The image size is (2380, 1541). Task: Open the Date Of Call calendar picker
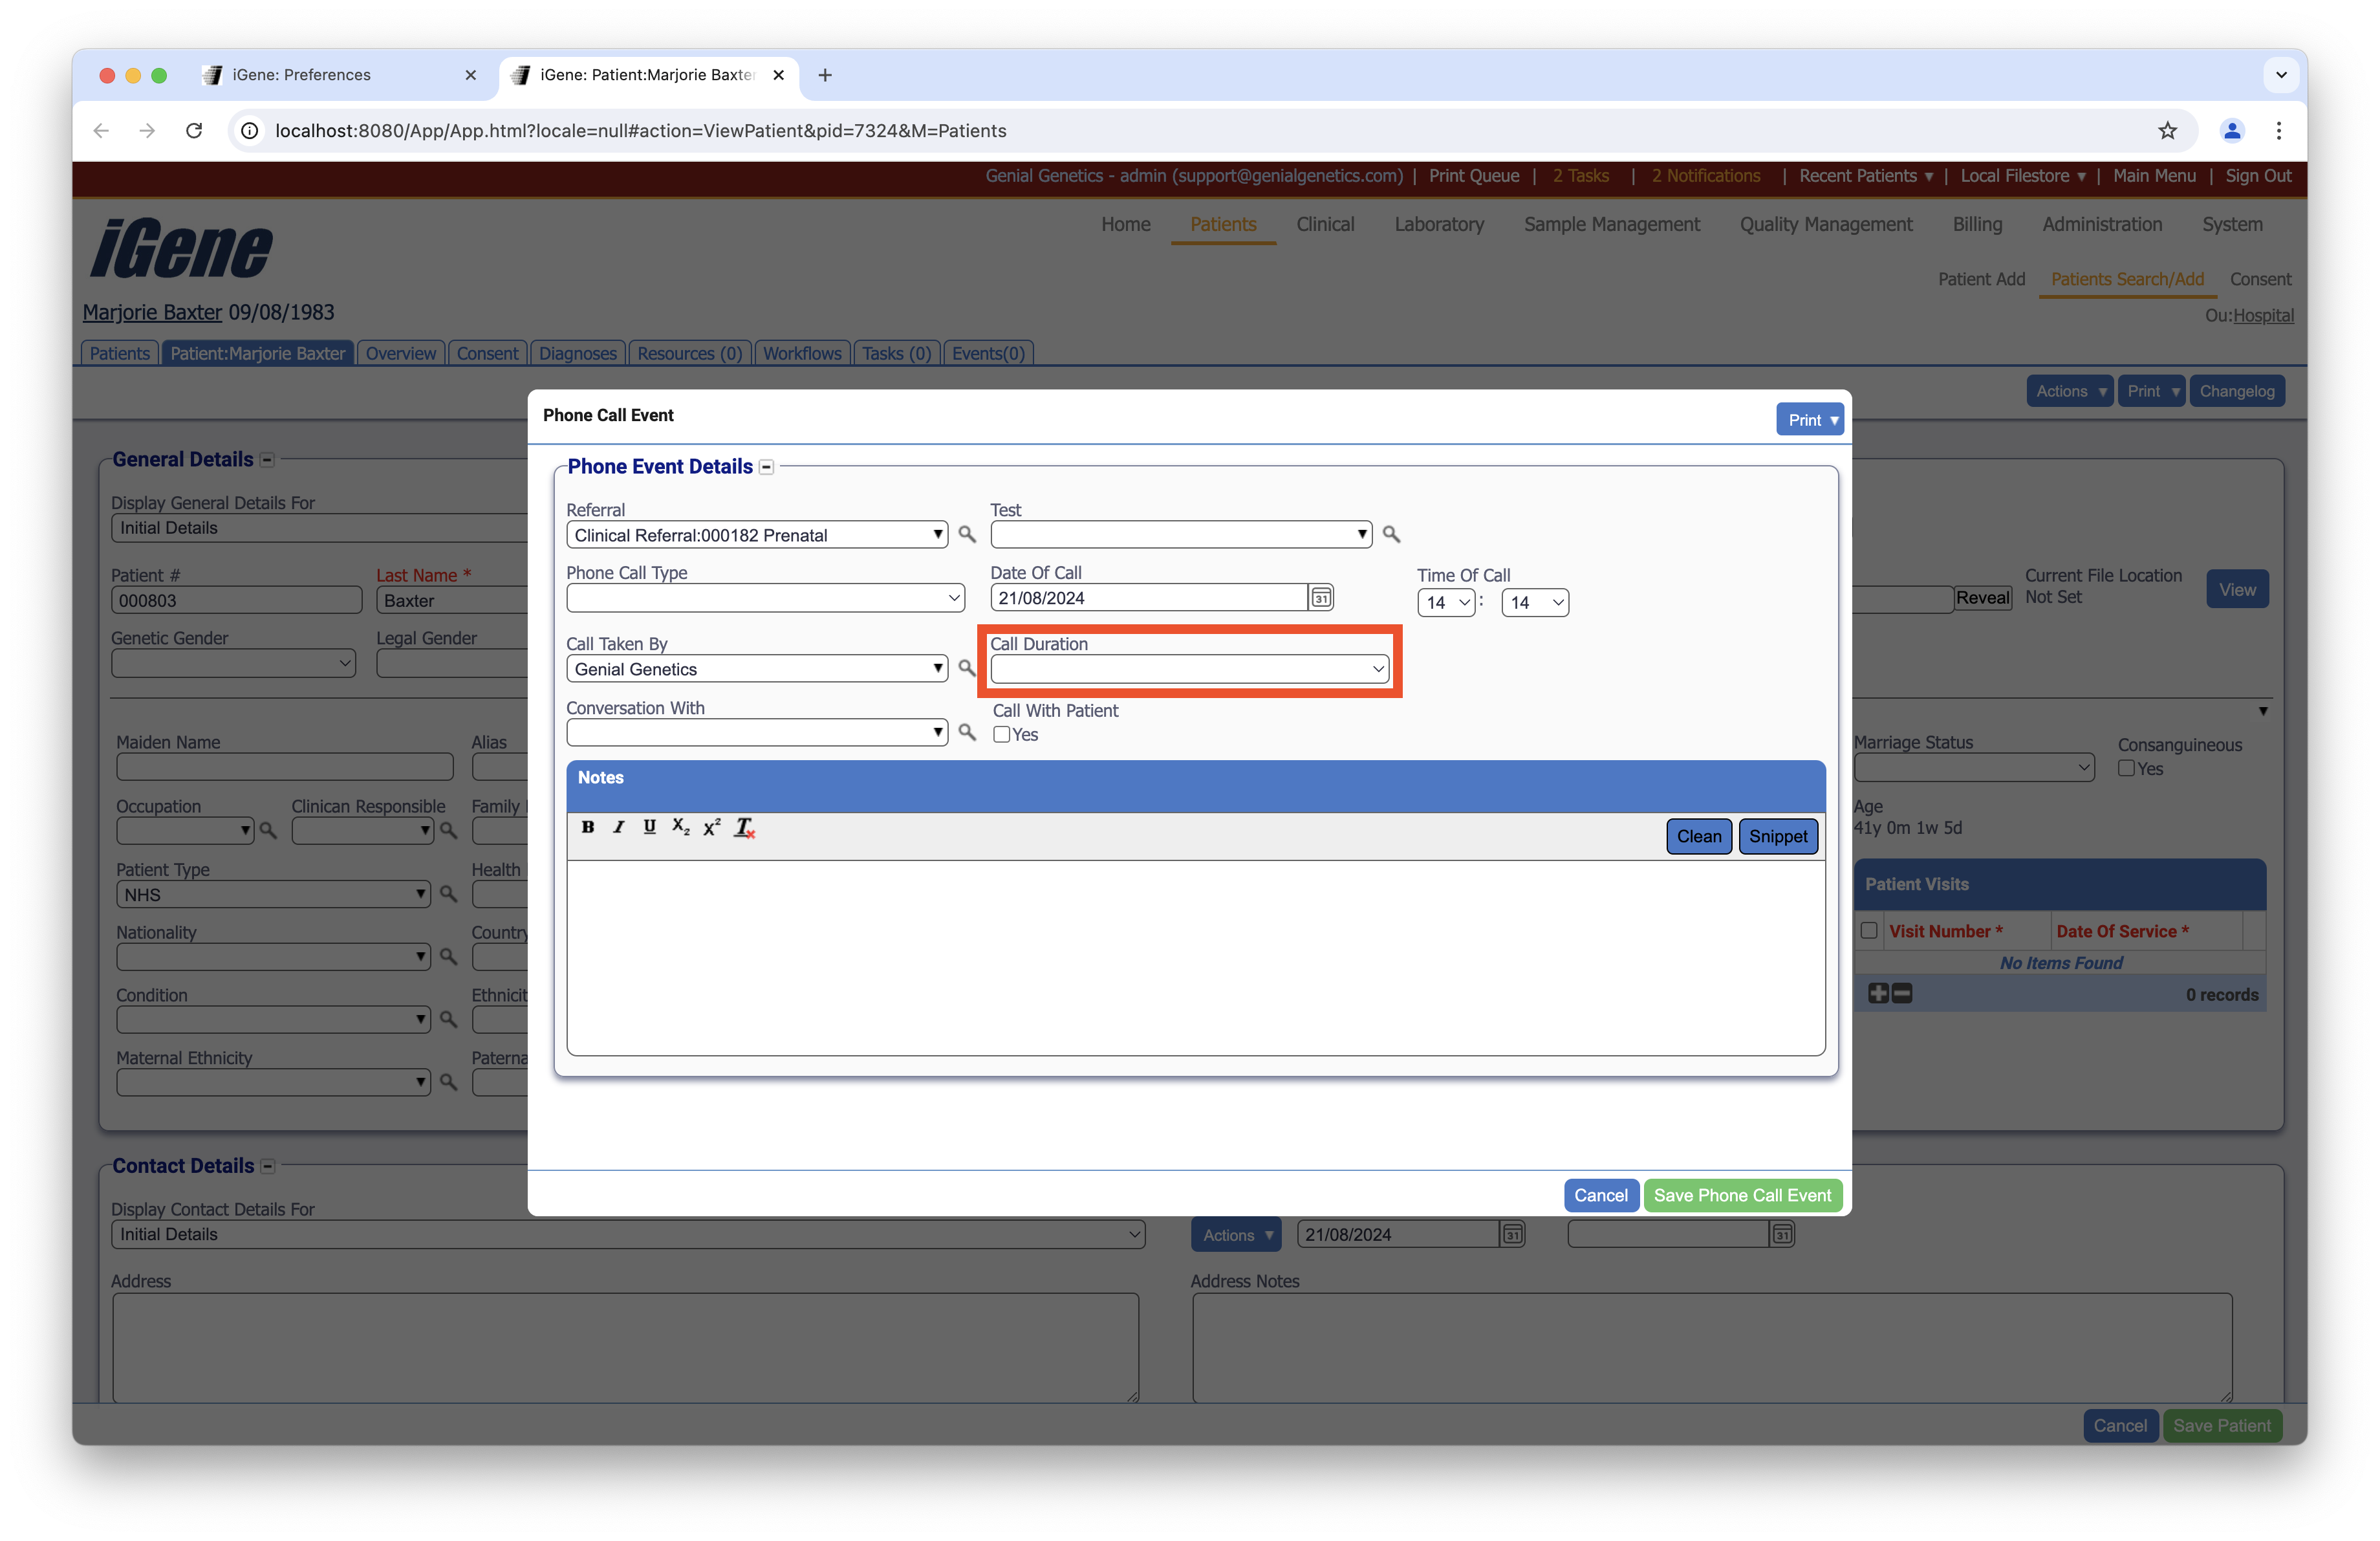click(x=1321, y=598)
